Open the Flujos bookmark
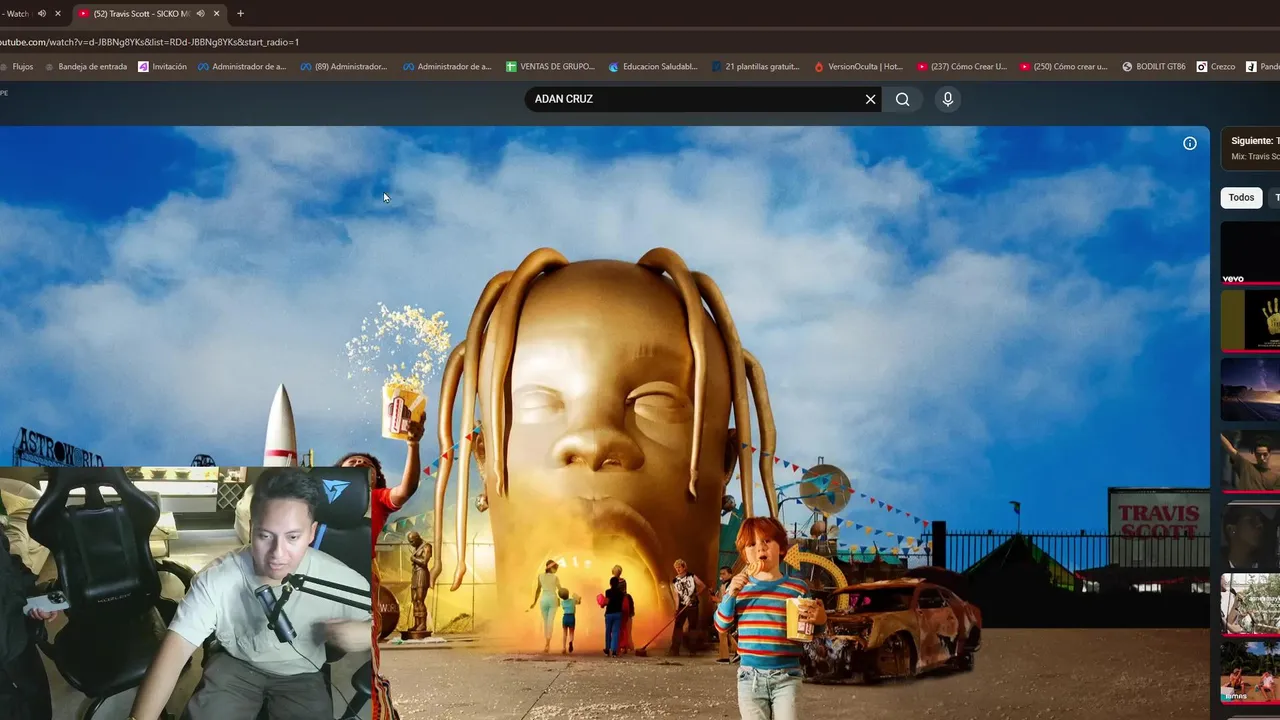Screen dimensions: 1280x720 click(x=16, y=66)
